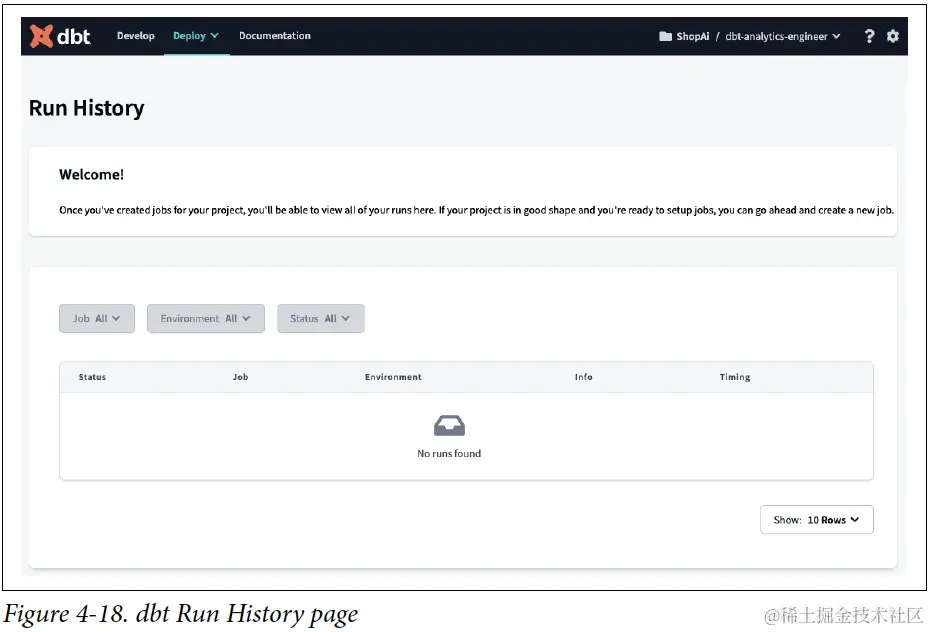Click the Run History heading
This screenshot has height=632, width=930.
[x=87, y=108]
